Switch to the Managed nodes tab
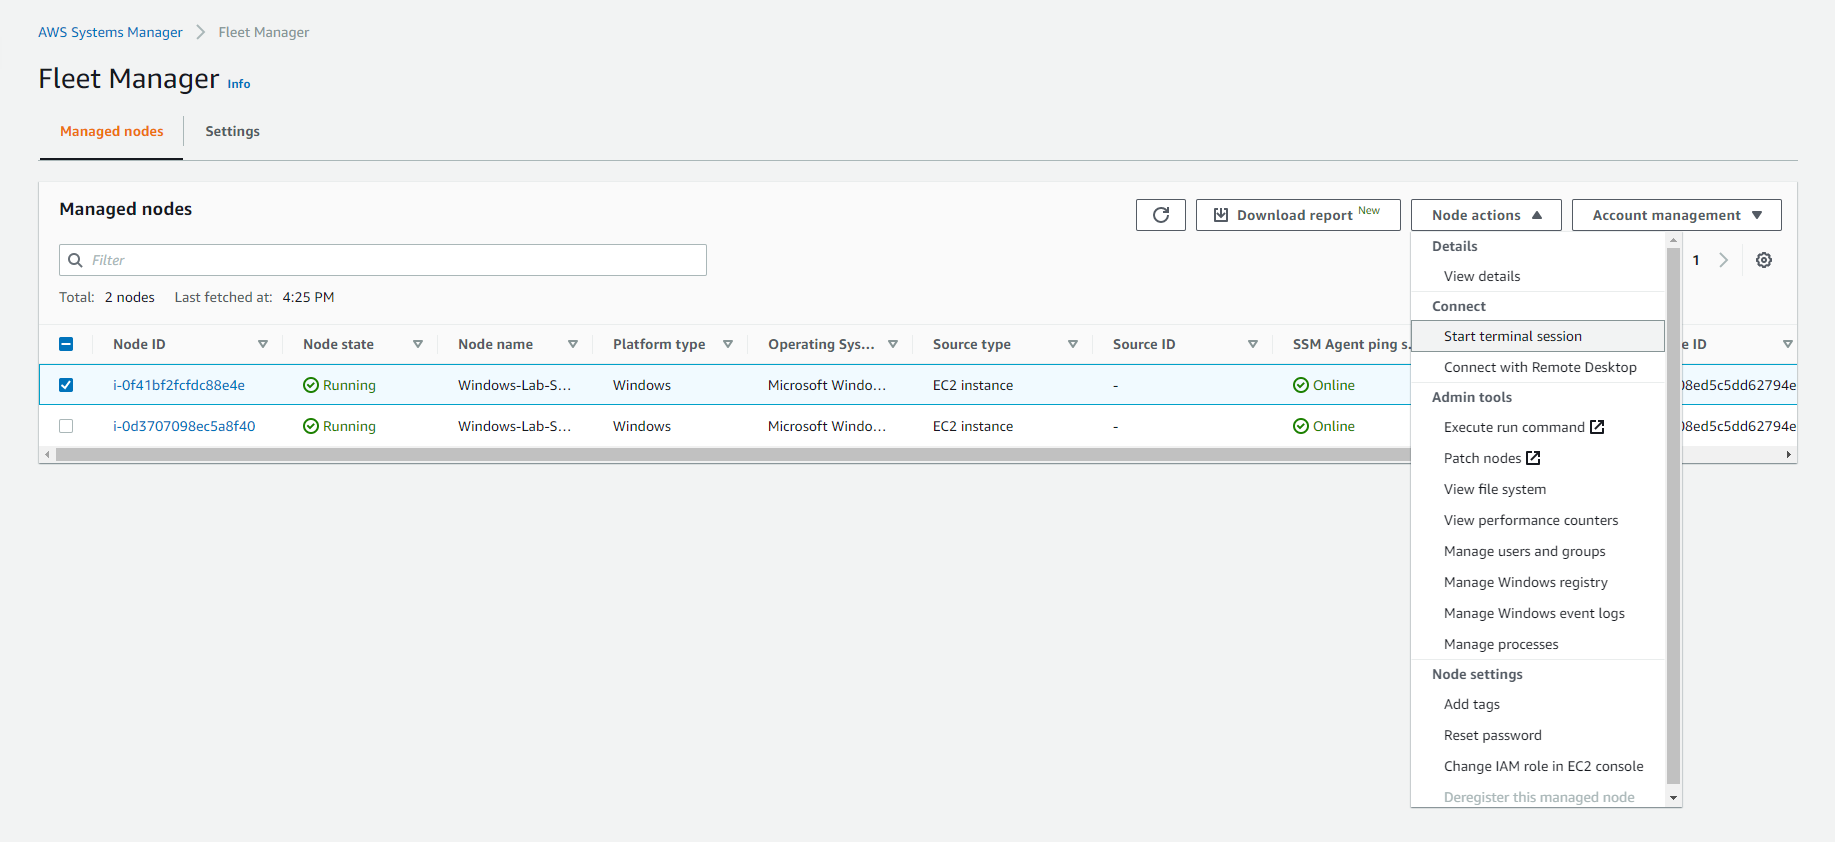The image size is (1835, 842). (x=112, y=131)
